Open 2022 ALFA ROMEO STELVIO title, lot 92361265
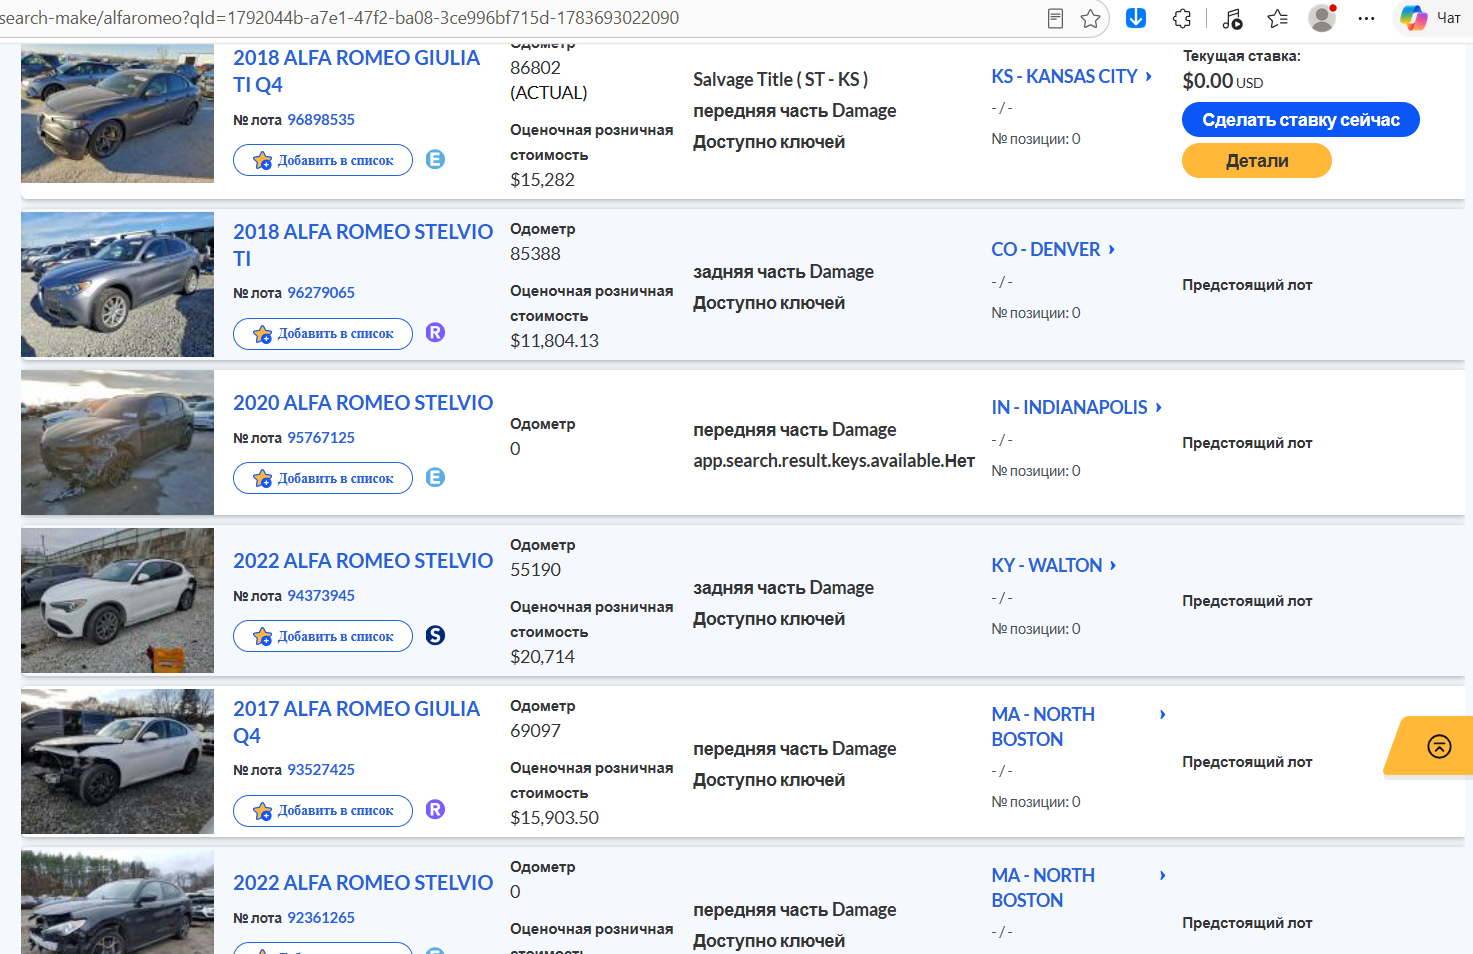The width and height of the screenshot is (1473, 954). [363, 882]
